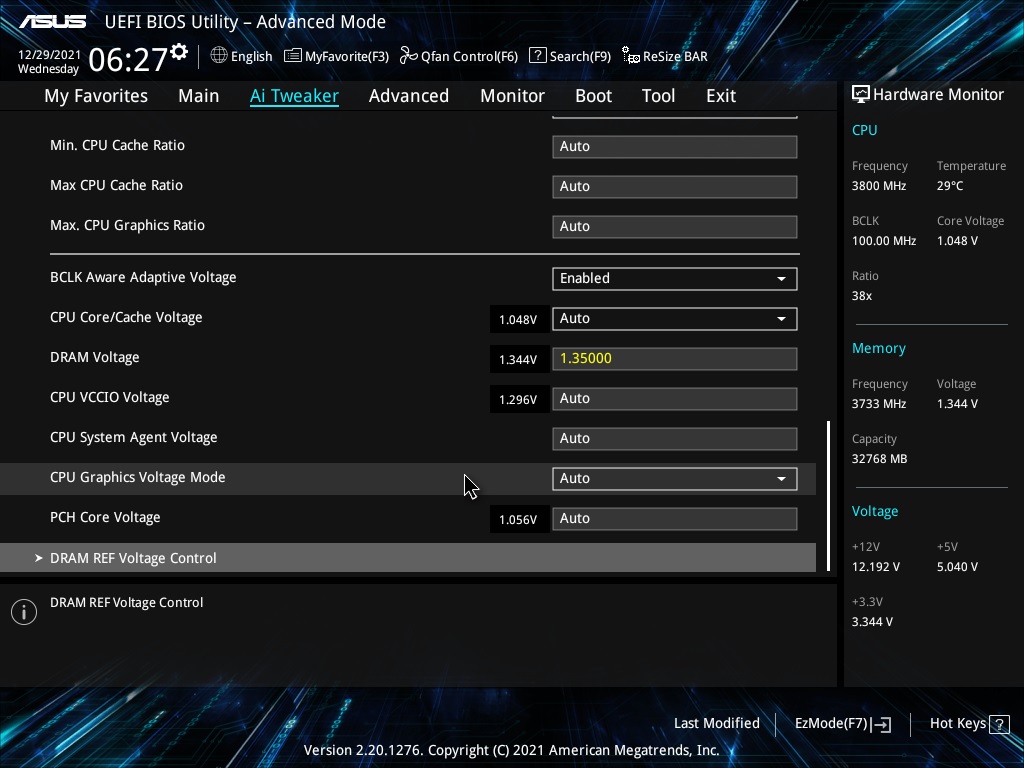Open CPU Graphics Voltage Mode dropdown

click(675, 478)
